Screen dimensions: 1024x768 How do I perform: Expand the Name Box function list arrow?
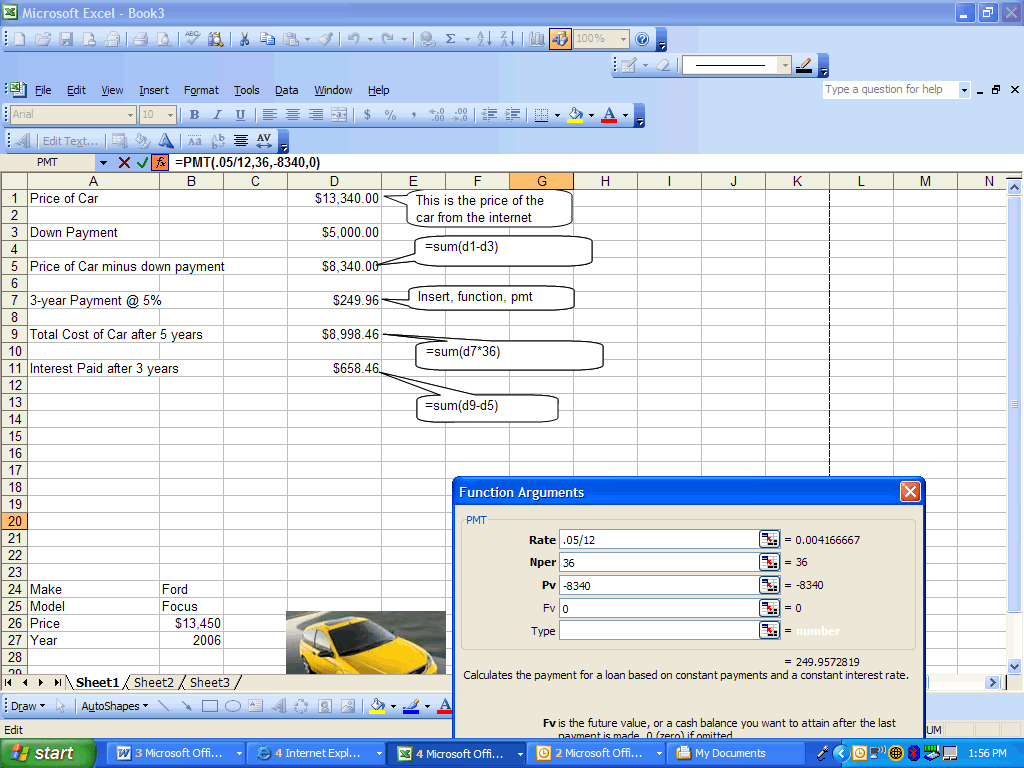103,163
